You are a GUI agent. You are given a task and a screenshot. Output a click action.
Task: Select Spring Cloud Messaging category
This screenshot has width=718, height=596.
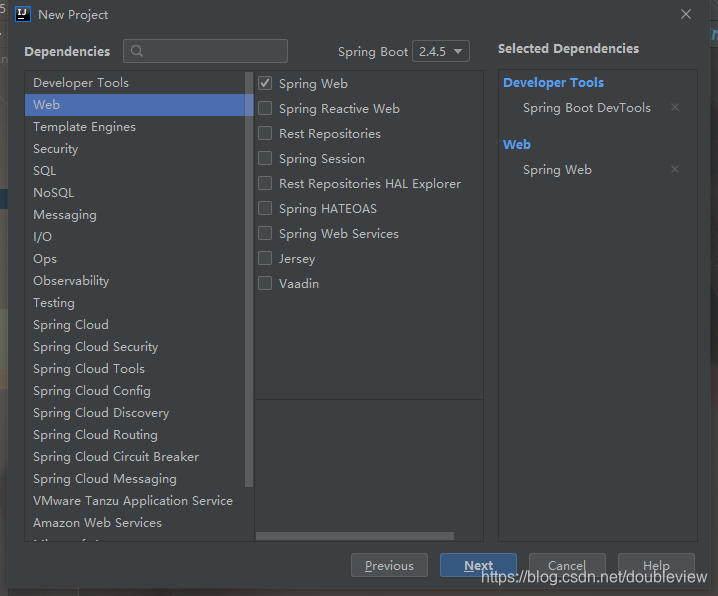coord(135,478)
